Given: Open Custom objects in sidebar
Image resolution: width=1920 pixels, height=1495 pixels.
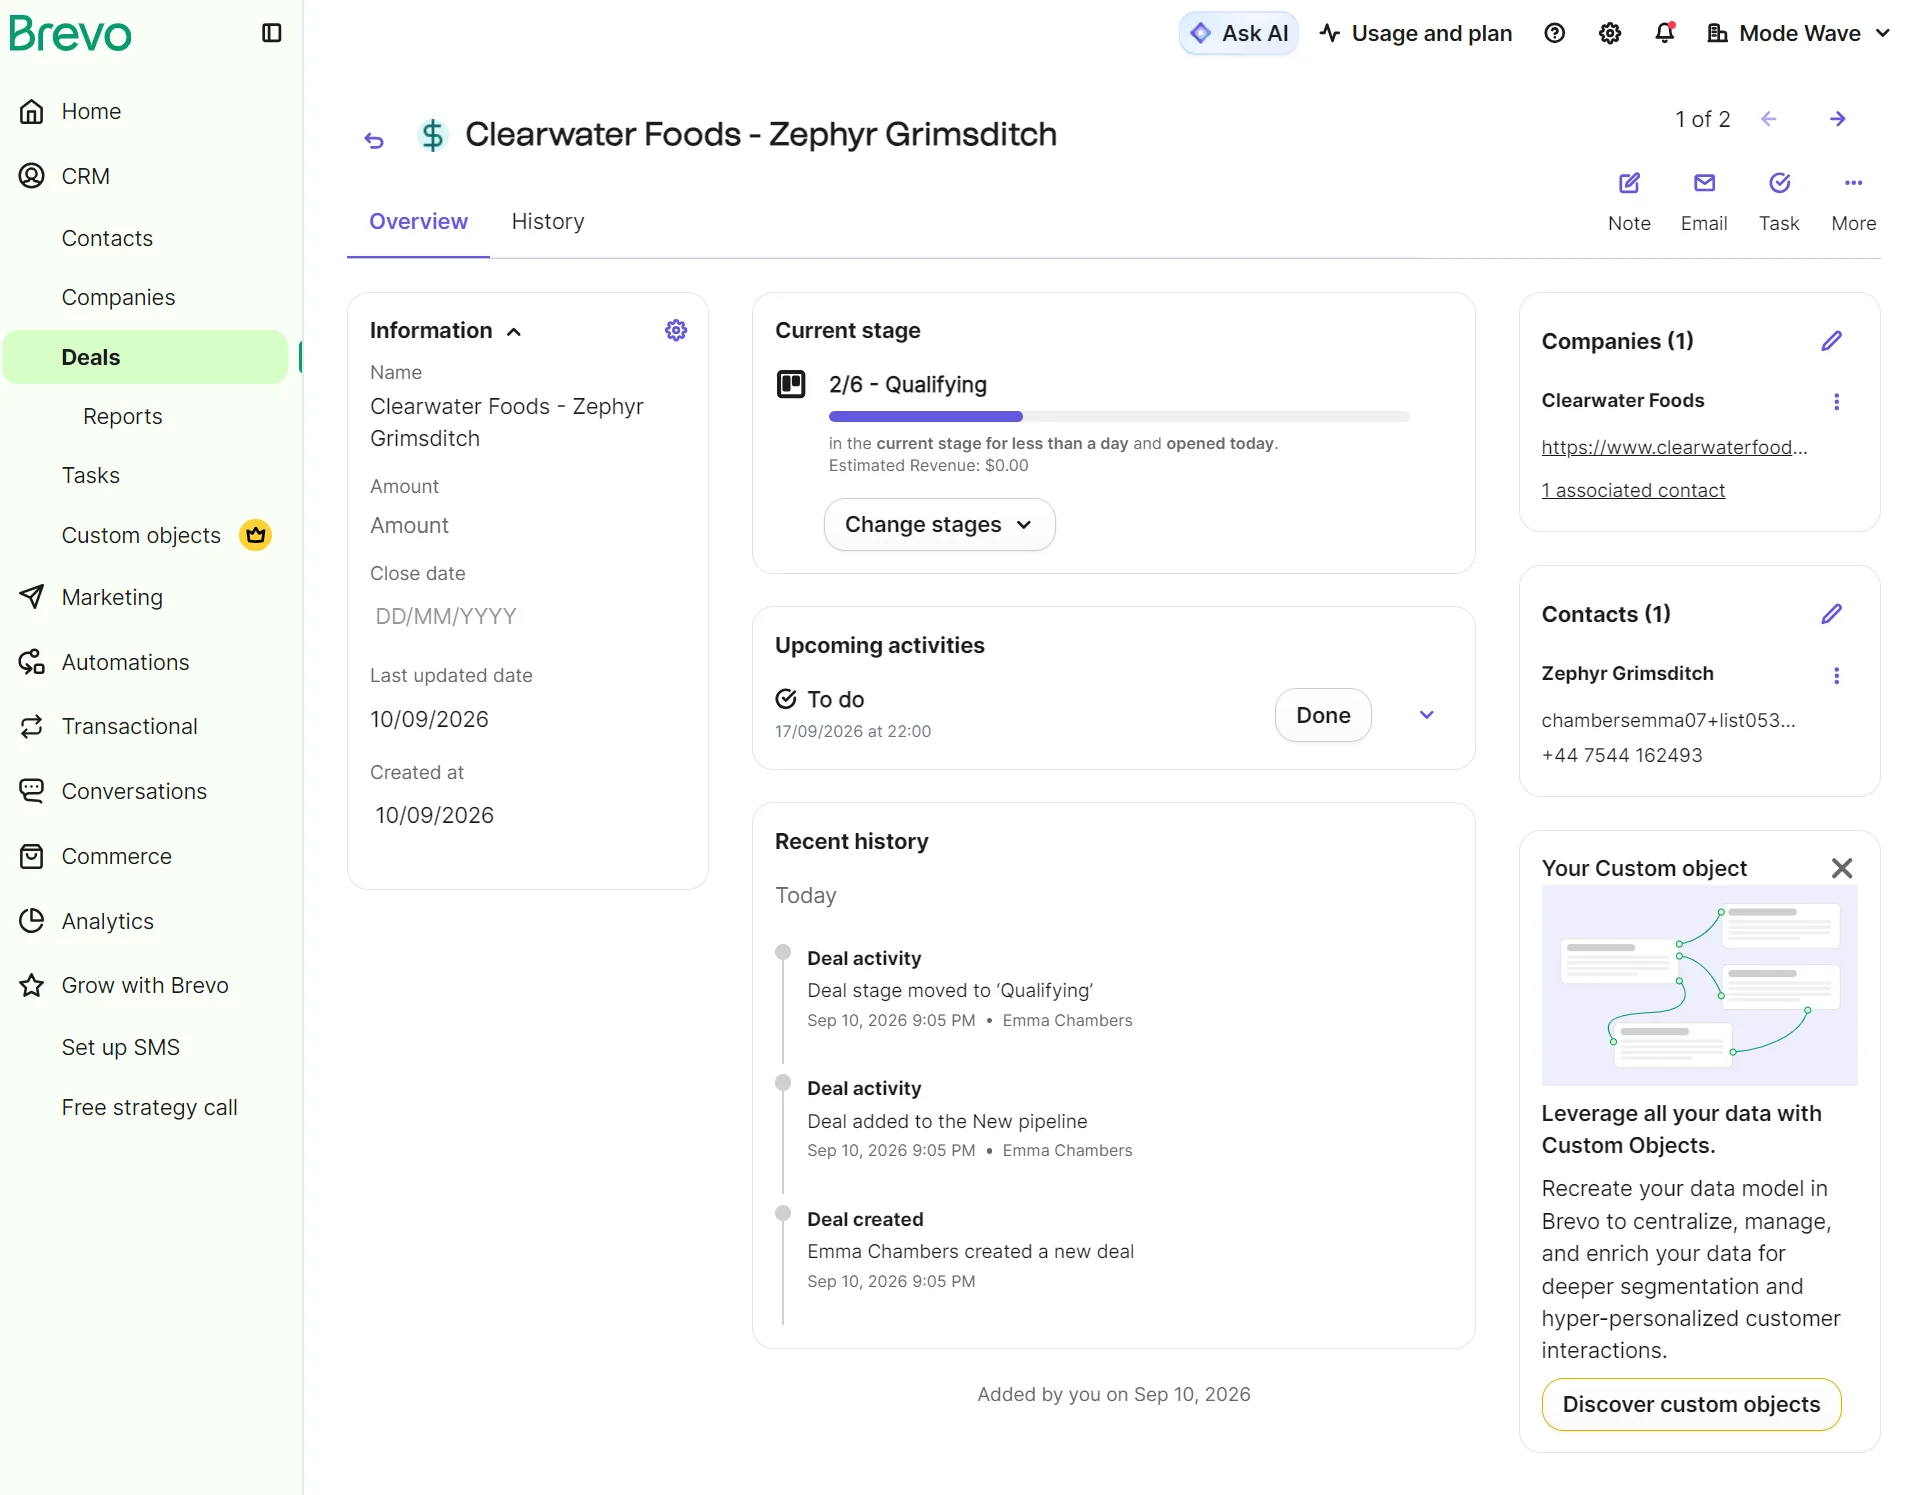Looking at the screenshot, I should coord(141,535).
